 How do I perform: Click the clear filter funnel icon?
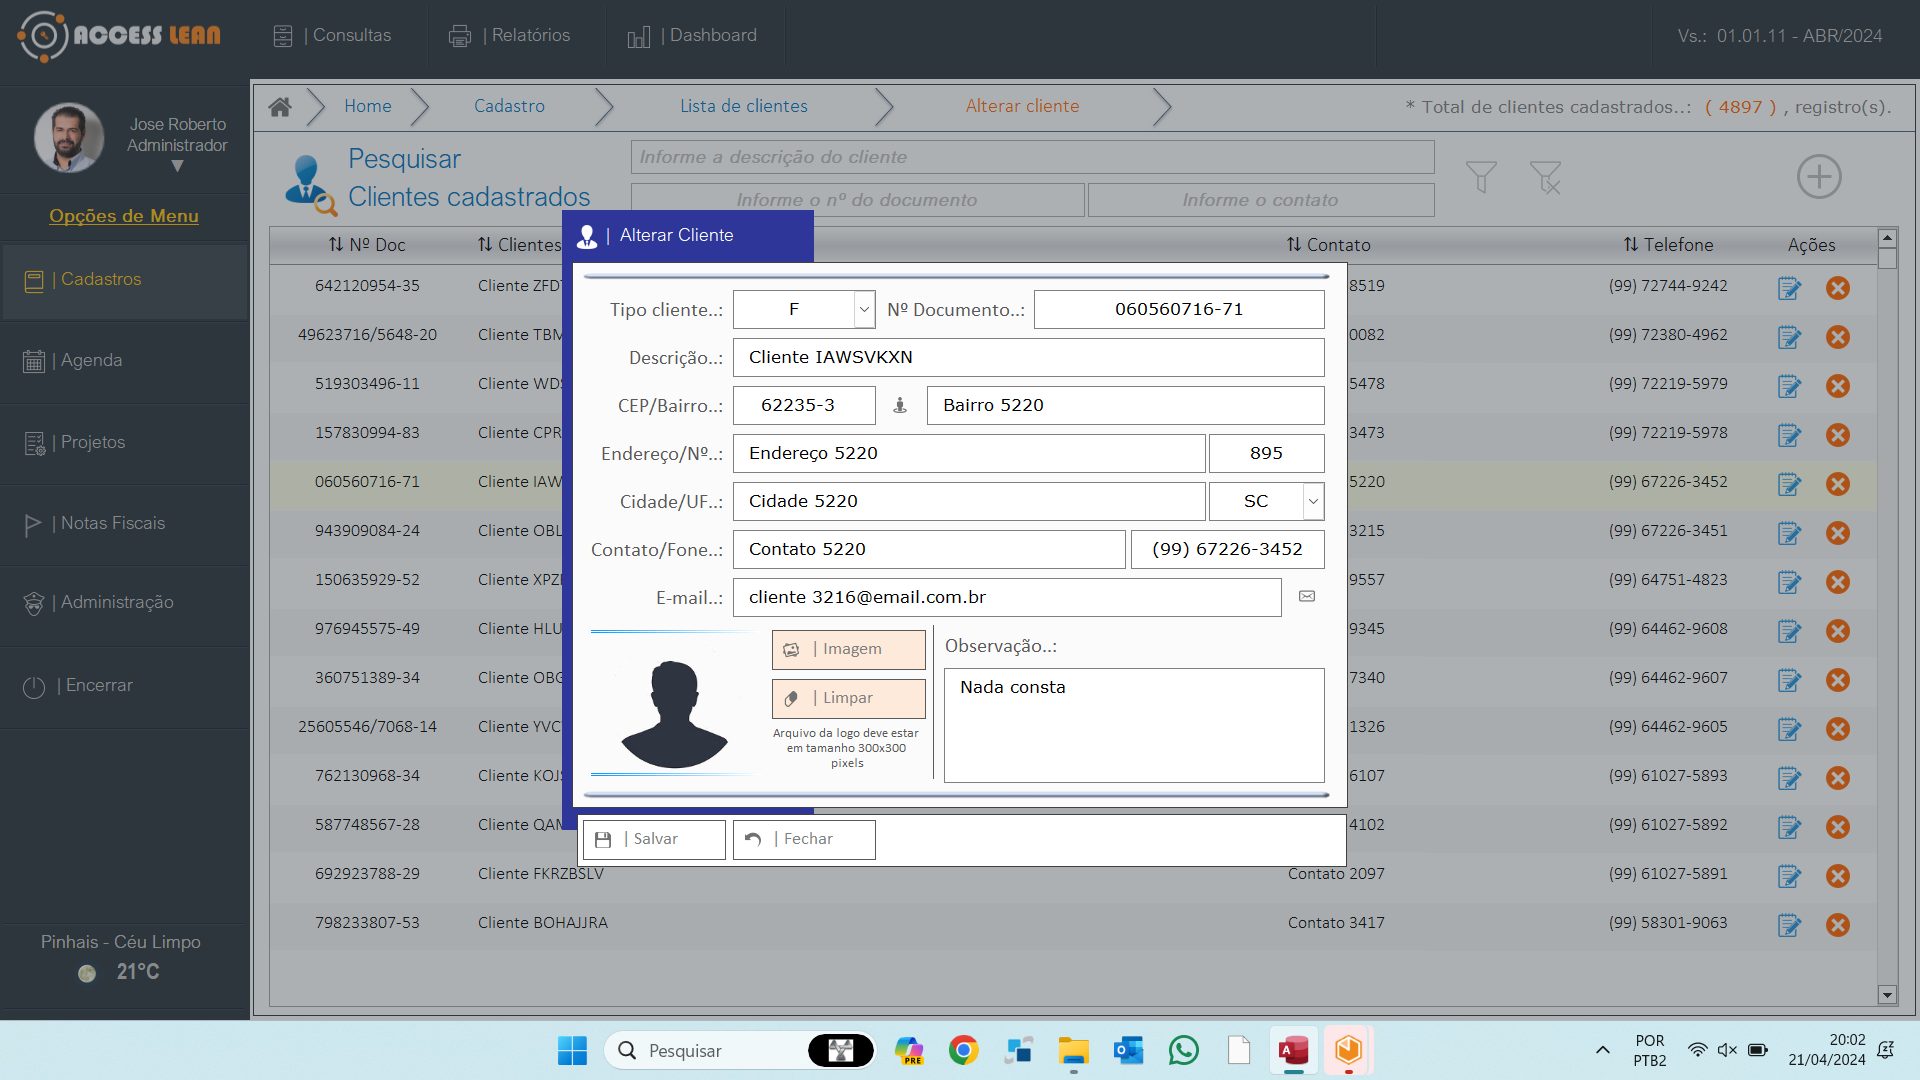click(1546, 177)
